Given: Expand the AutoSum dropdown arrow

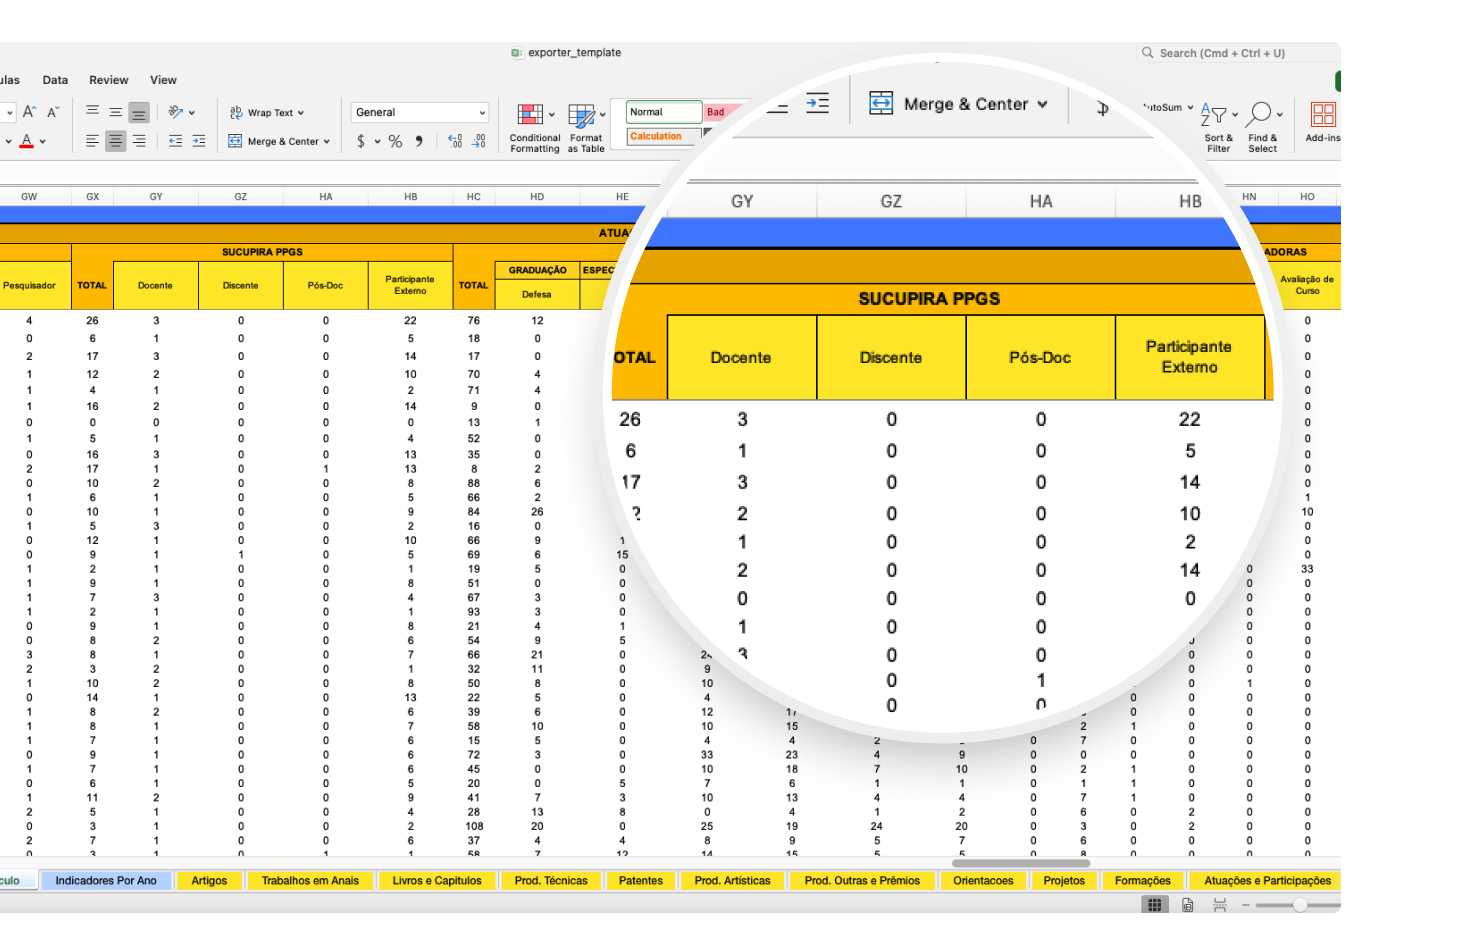Looking at the screenshot, I should (1191, 107).
